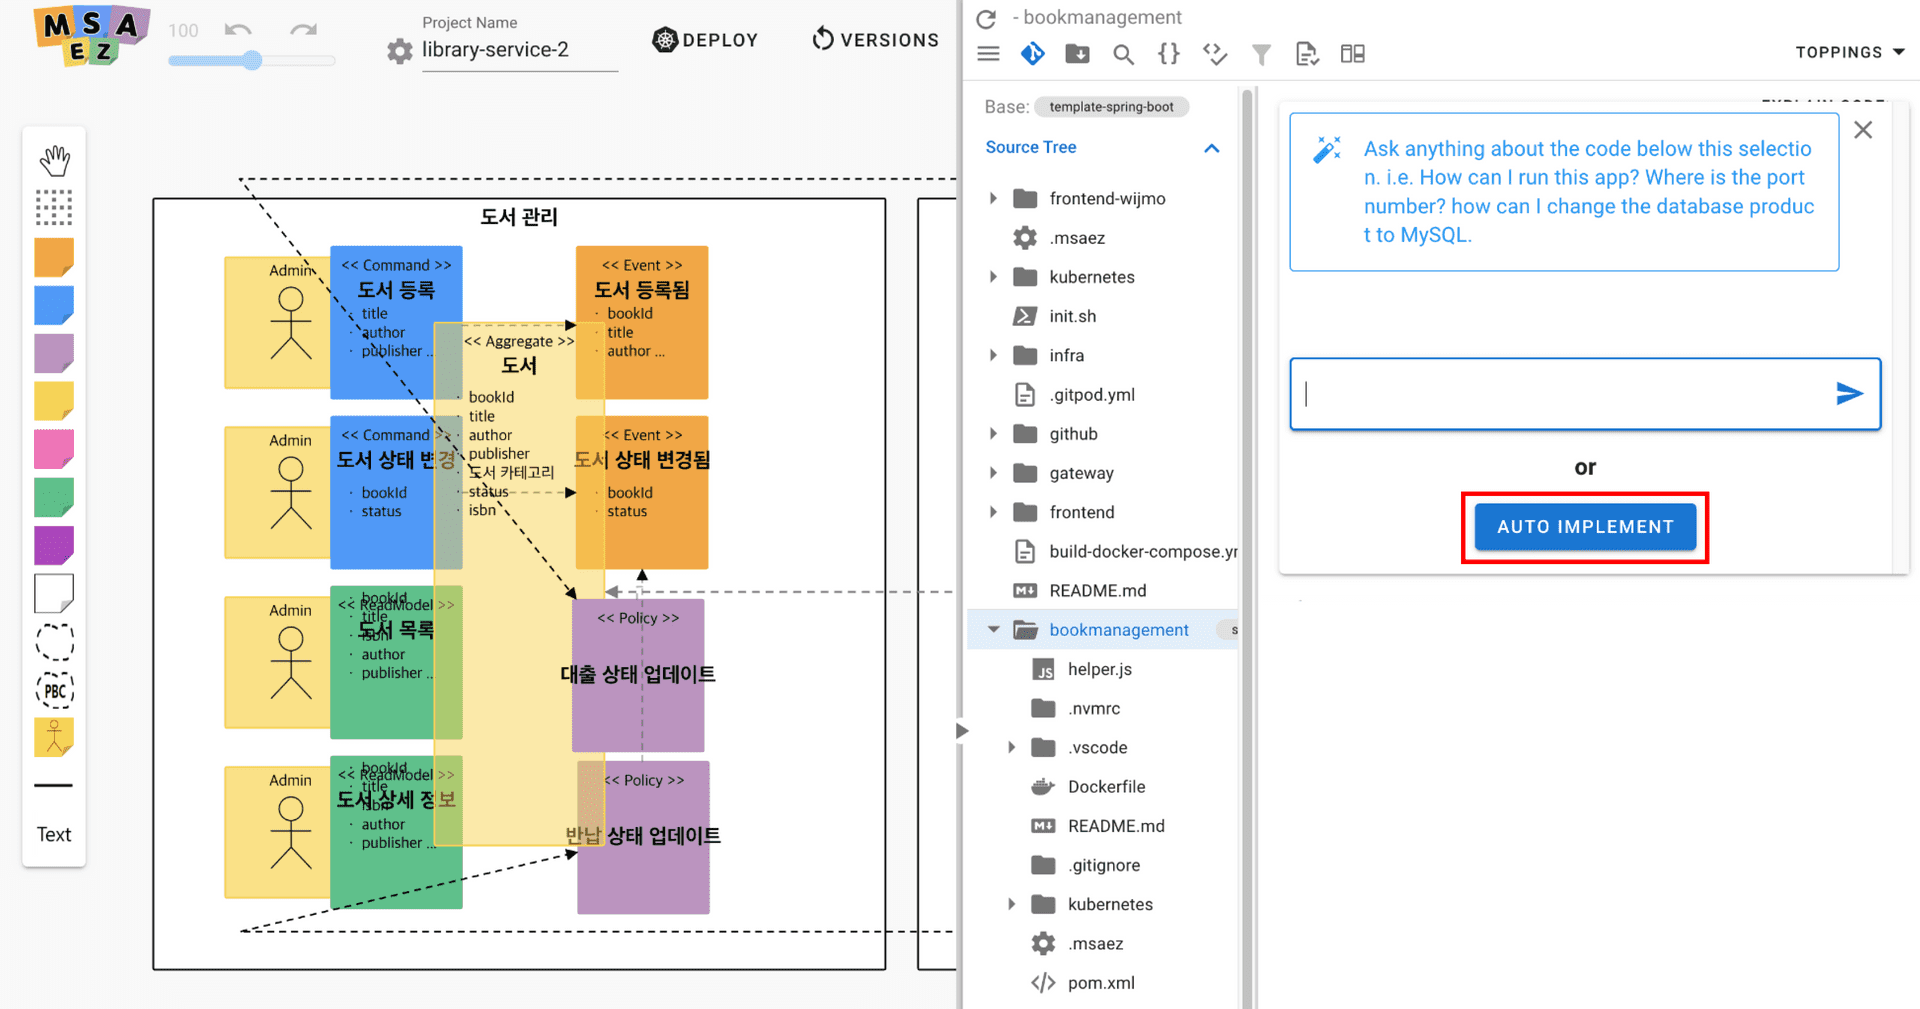
Task: Click the reload icon beside bookmanagement title
Action: [x=986, y=19]
